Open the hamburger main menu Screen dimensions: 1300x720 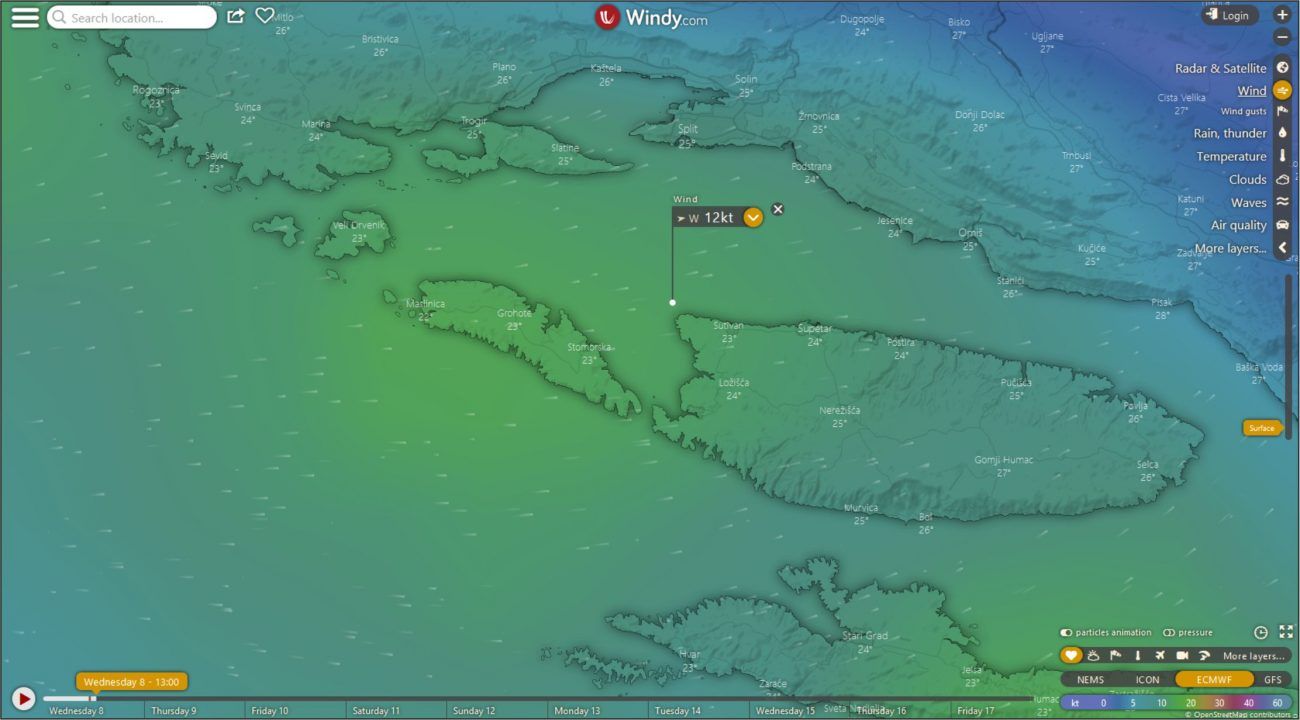click(25, 18)
